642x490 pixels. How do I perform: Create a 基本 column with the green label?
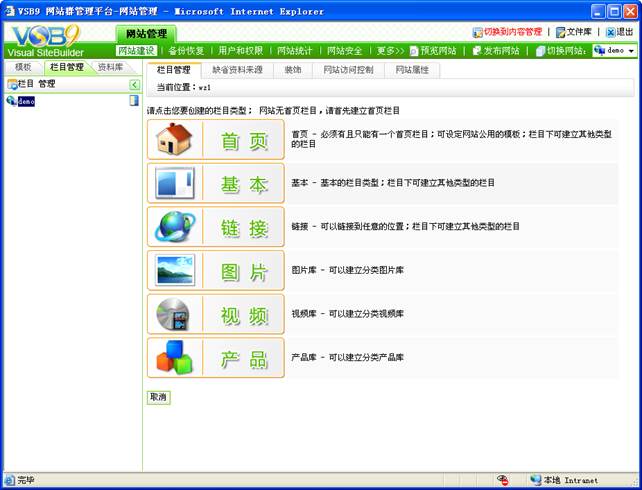[x=244, y=185]
